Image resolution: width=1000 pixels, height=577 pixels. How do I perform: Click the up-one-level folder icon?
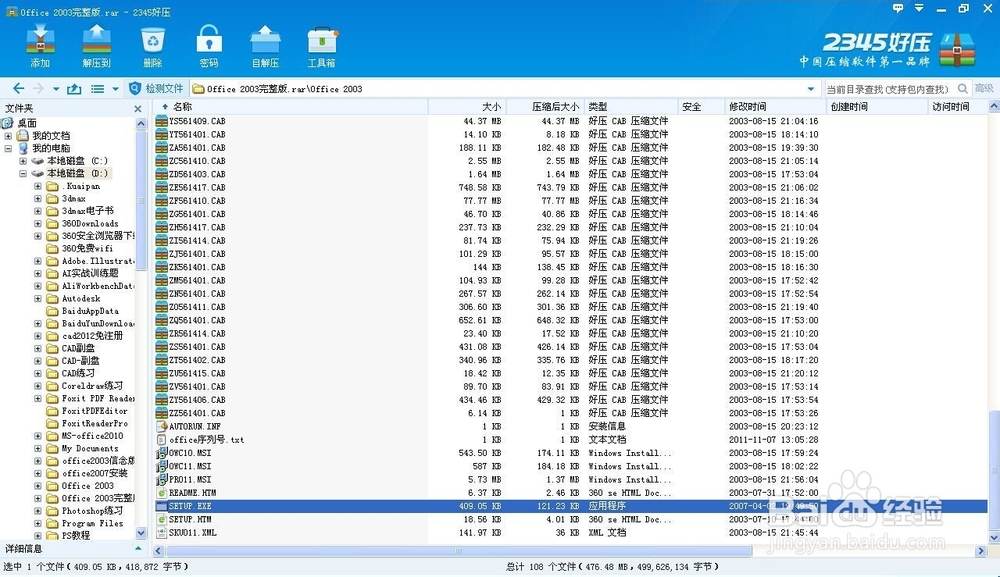click(74, 89)
